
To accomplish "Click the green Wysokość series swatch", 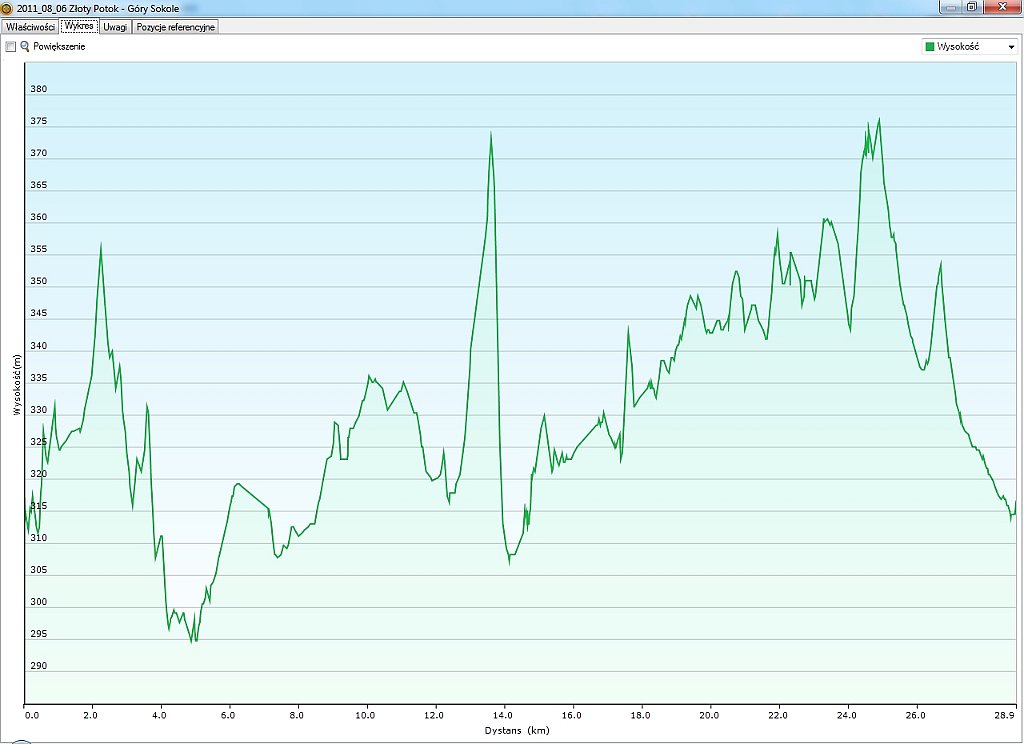I will (x=930, y=47).
